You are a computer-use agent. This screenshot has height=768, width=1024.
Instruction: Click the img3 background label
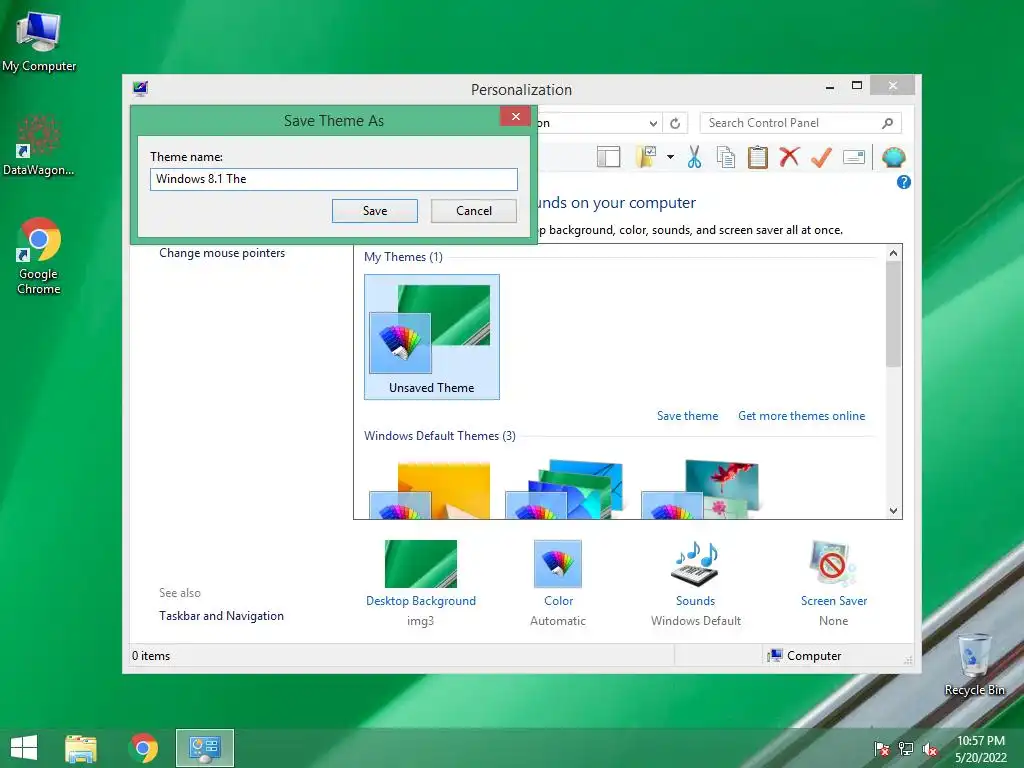420,621
